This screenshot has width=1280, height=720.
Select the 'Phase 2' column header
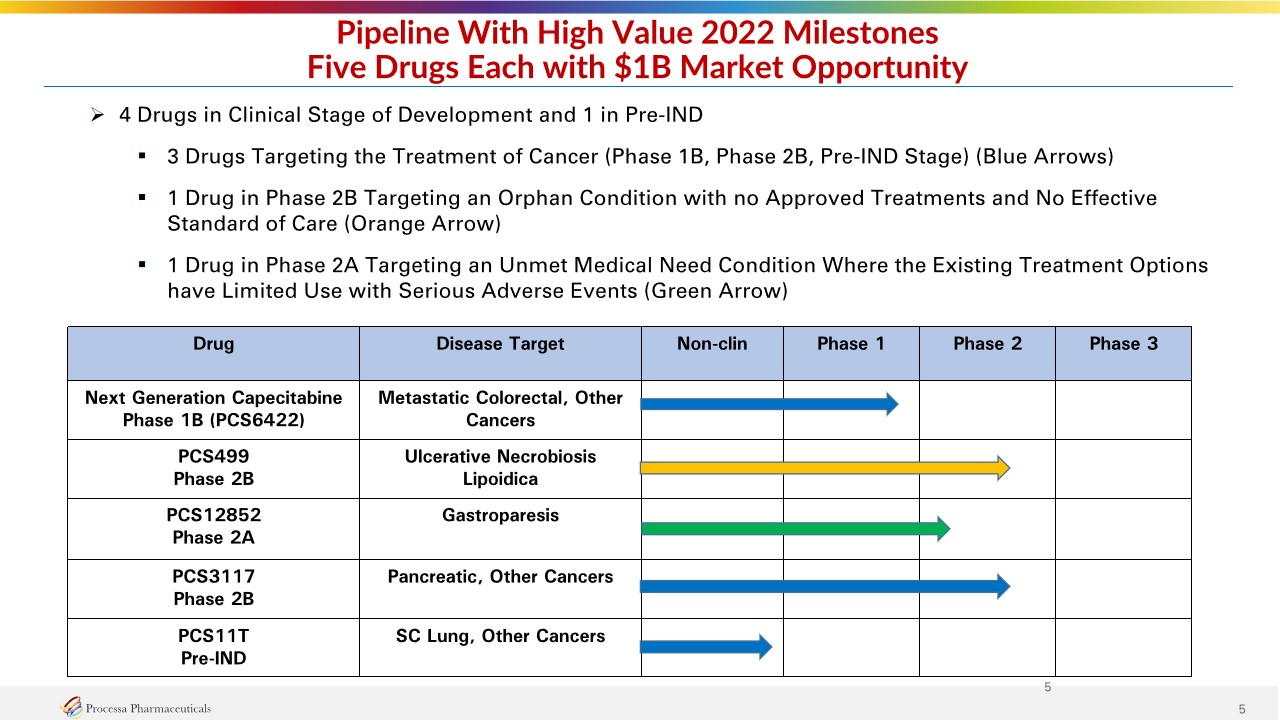pos(987,344)
